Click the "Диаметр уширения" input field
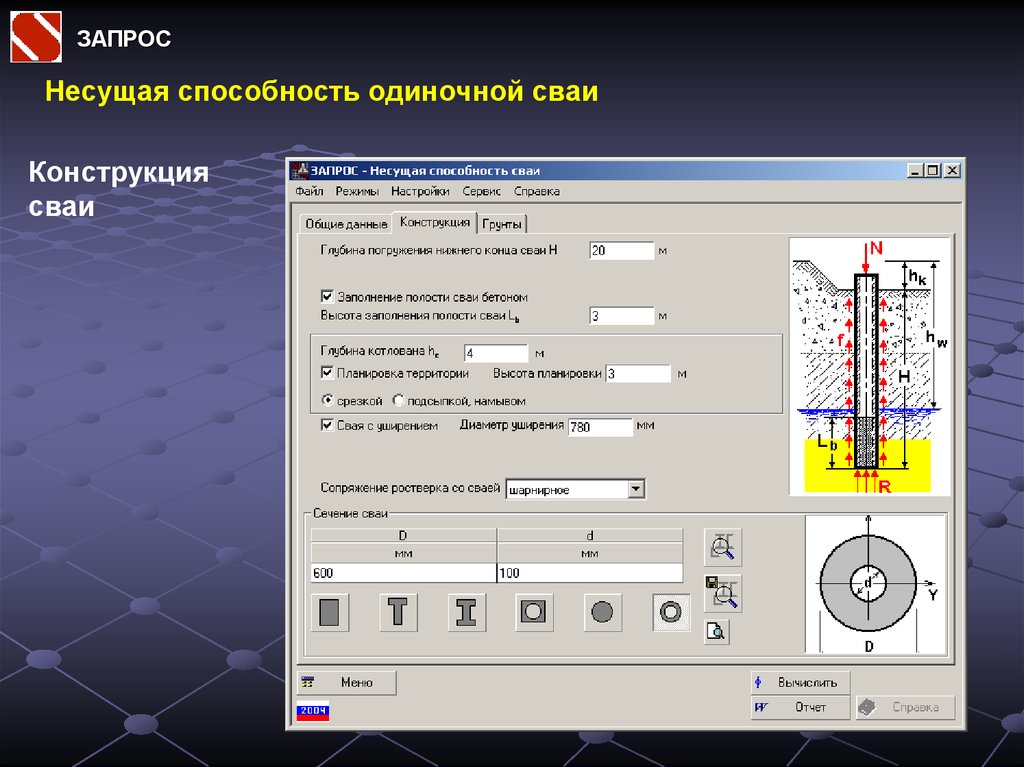The image size is (1024, 767). point(600,427)
